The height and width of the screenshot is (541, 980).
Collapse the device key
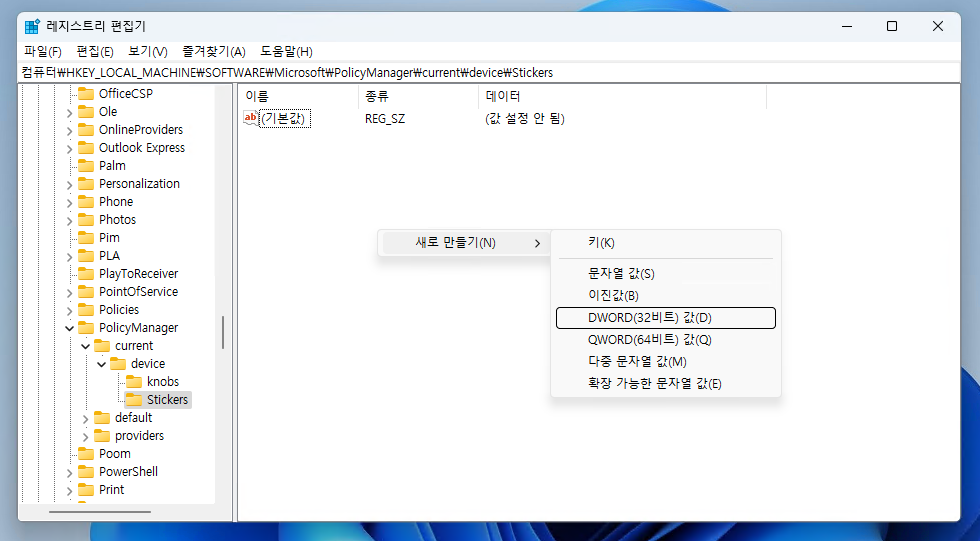(101, 364)
